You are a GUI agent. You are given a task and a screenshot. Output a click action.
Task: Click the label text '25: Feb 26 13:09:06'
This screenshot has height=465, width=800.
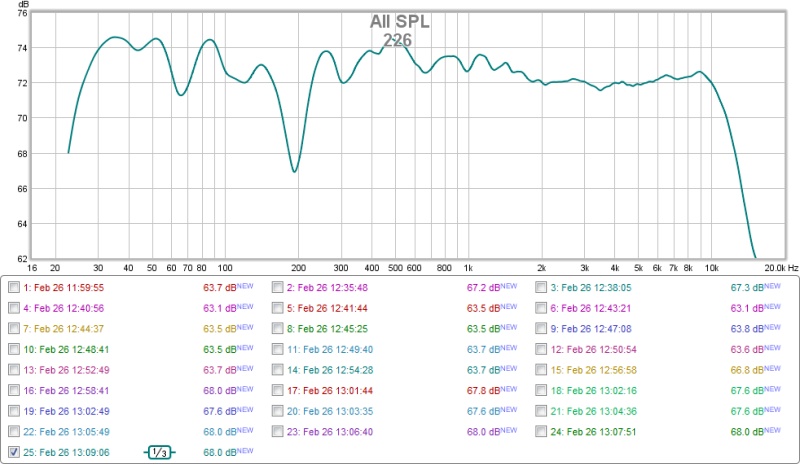tap(66, 452)
